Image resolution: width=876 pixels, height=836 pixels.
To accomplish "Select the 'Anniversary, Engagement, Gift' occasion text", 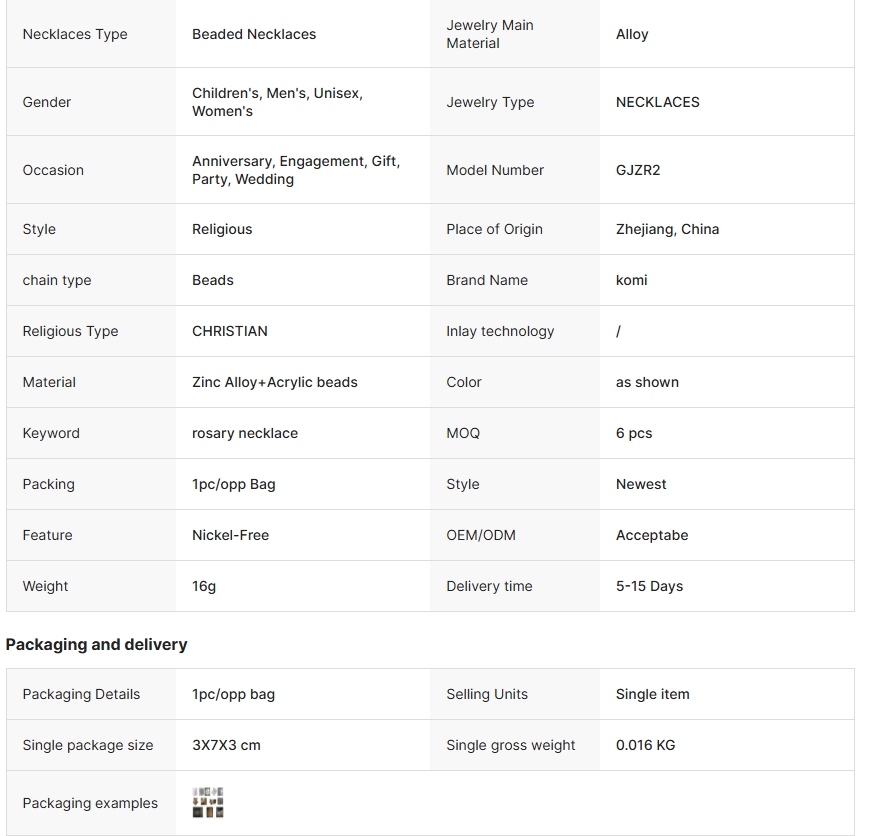I will pos(296,161).
